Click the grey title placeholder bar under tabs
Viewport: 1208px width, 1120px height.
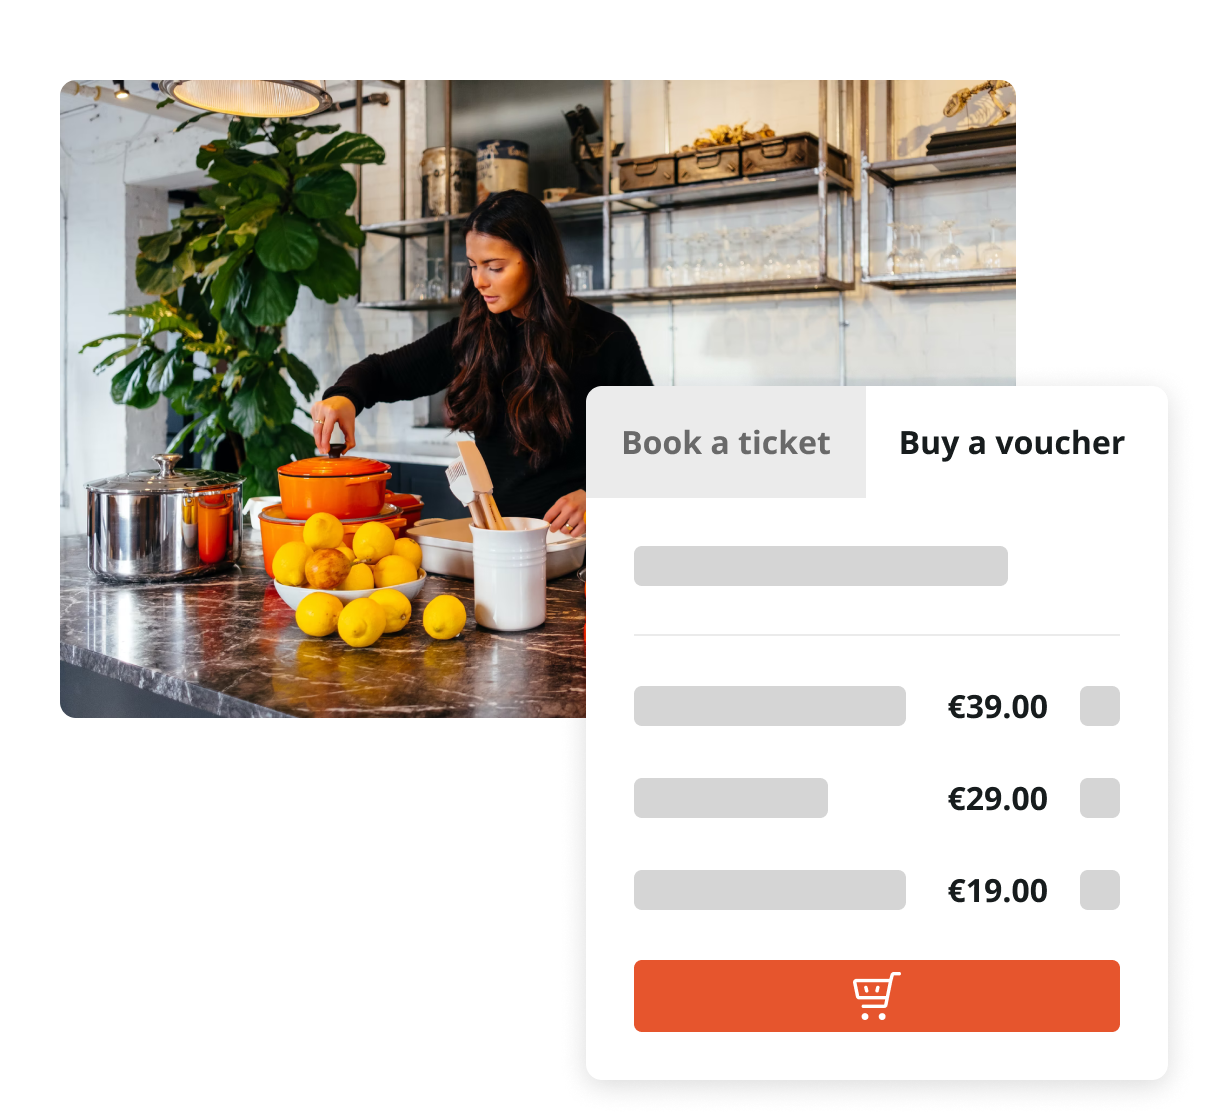[x=821, y=566]
